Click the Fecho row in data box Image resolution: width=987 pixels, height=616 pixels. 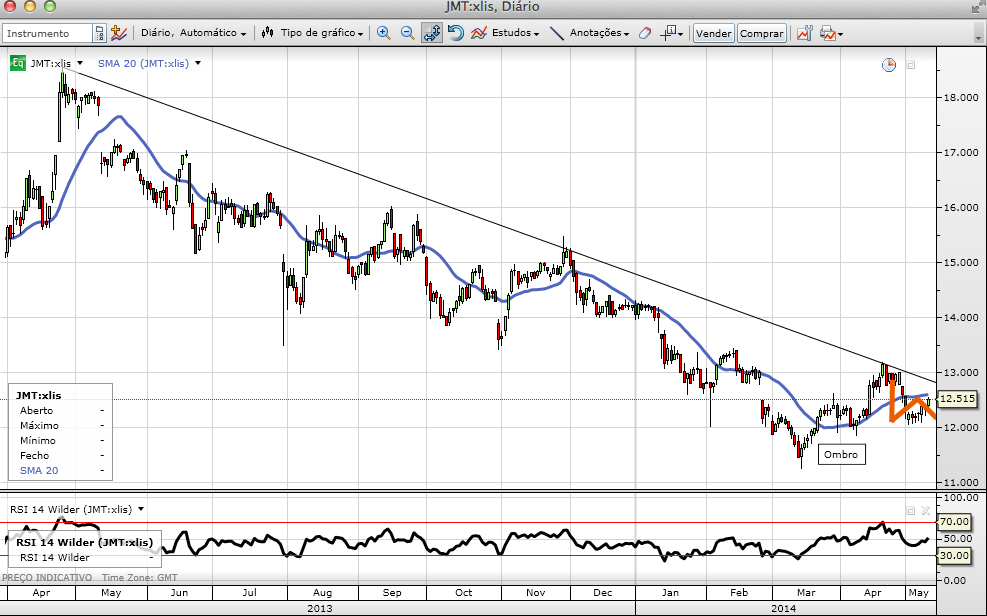point(60,456)
